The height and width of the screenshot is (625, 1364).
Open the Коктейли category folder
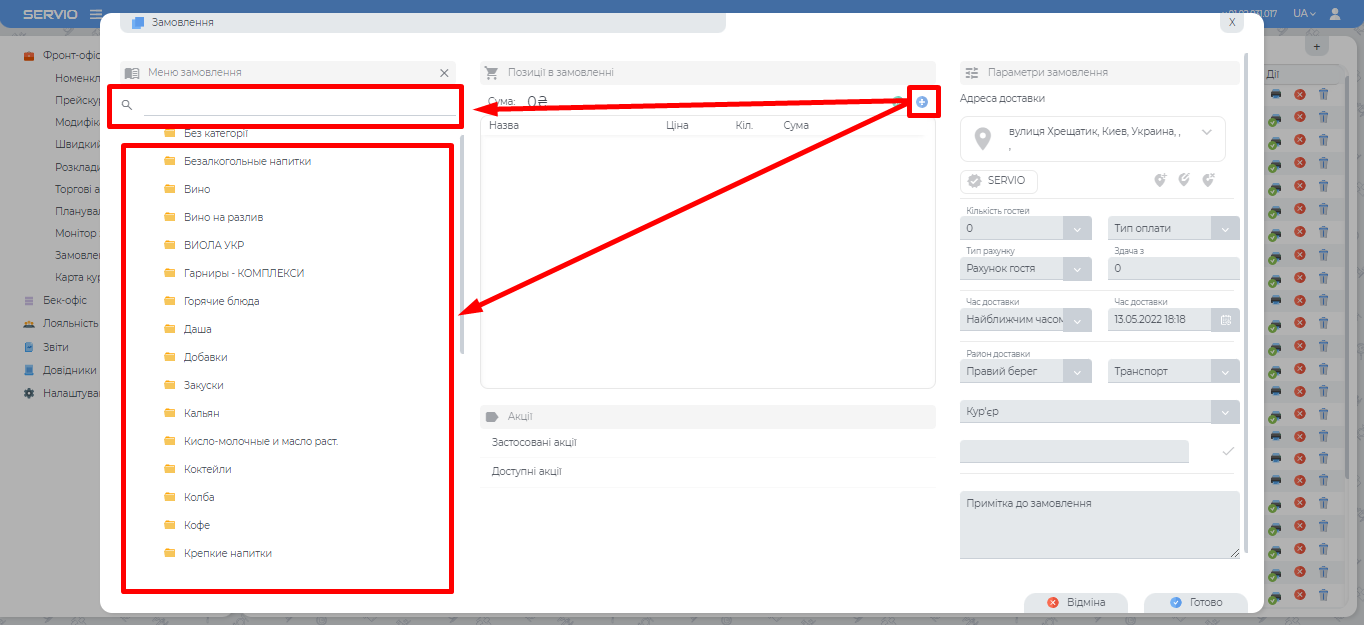click(x=208, y=469)
